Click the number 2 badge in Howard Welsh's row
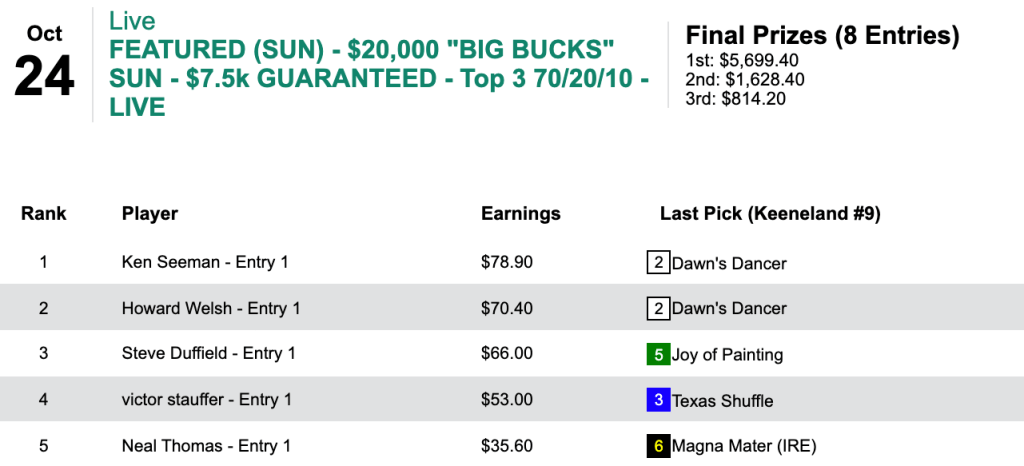Viewport: 1024px width, 466px height. pos(657,308)
